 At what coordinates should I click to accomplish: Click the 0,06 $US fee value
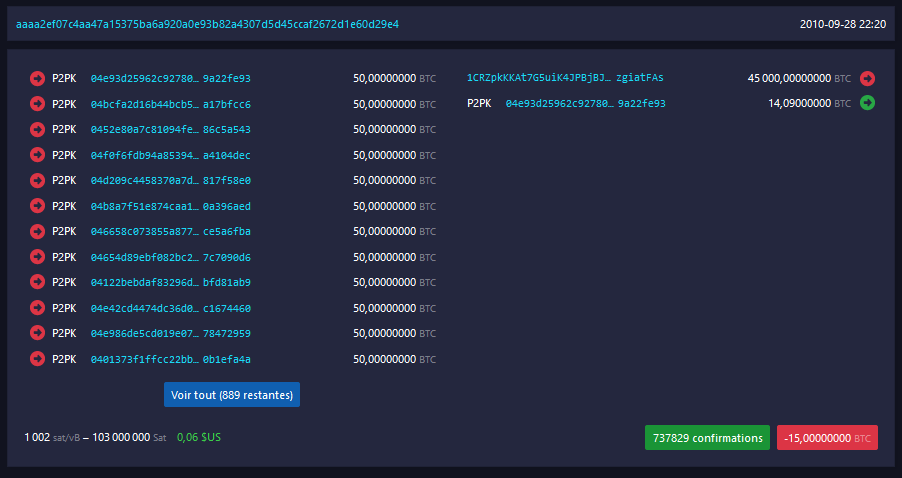[198, 437]
